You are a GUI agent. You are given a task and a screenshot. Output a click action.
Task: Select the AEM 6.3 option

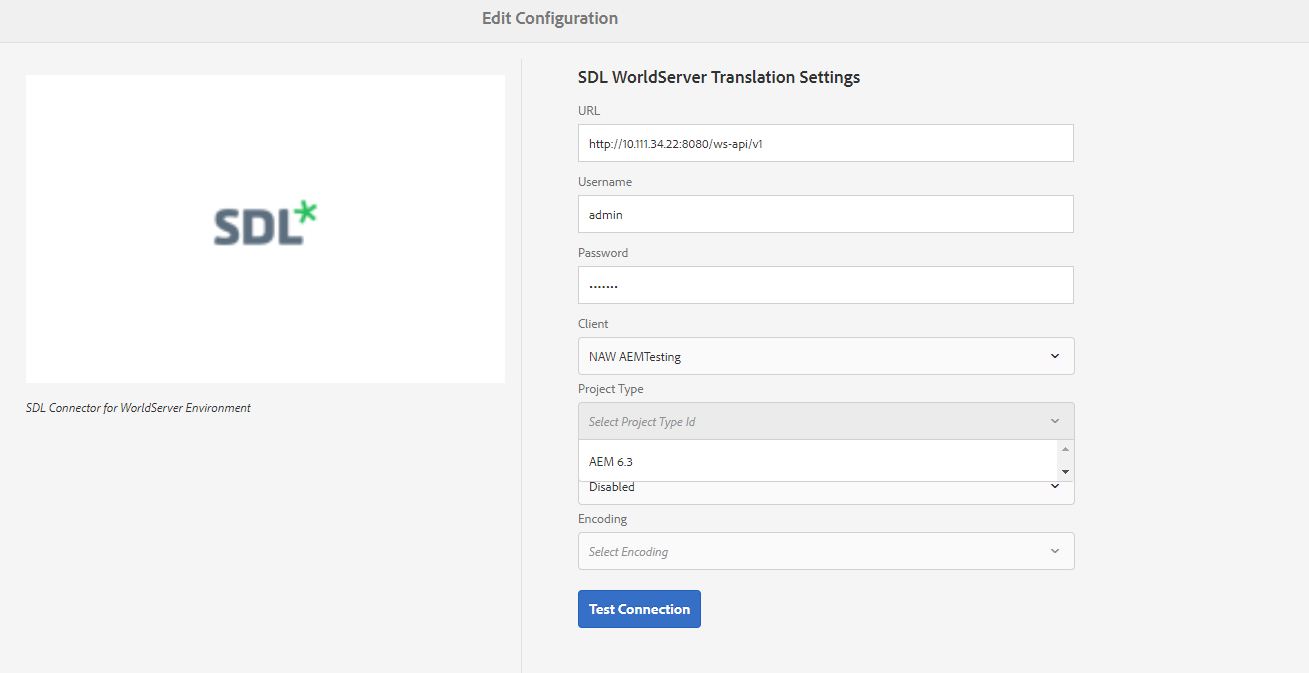(x=818, y=462)
